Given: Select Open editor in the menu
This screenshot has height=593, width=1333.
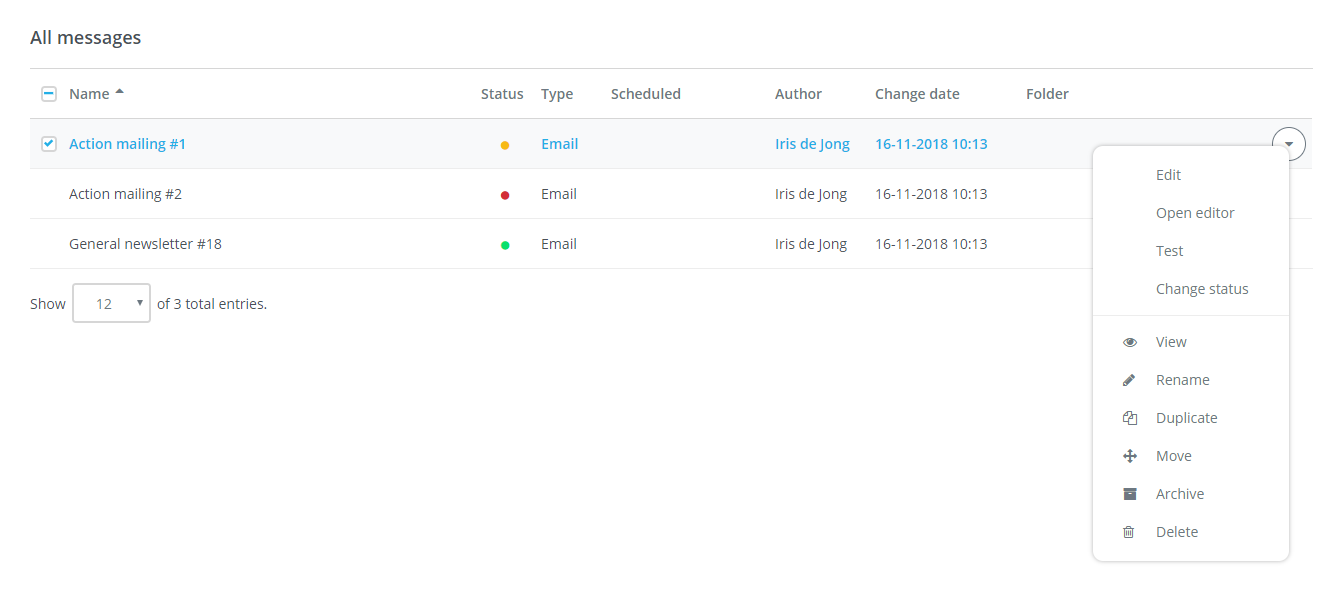Looking at the screenshot, I should coord(1195,213).
